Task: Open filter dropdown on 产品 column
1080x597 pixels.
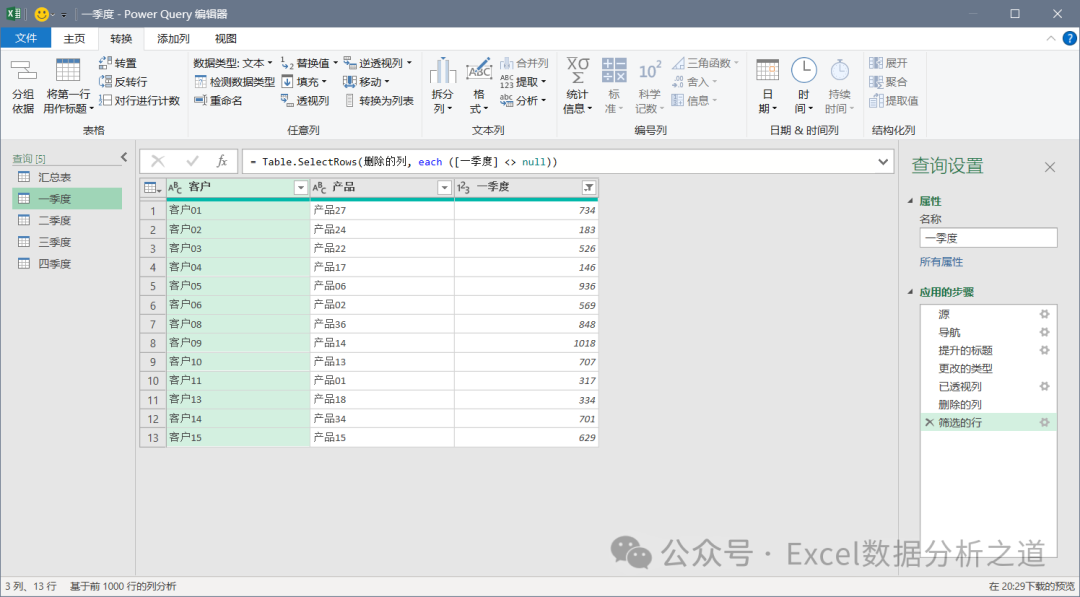Action: click(444, 187)
